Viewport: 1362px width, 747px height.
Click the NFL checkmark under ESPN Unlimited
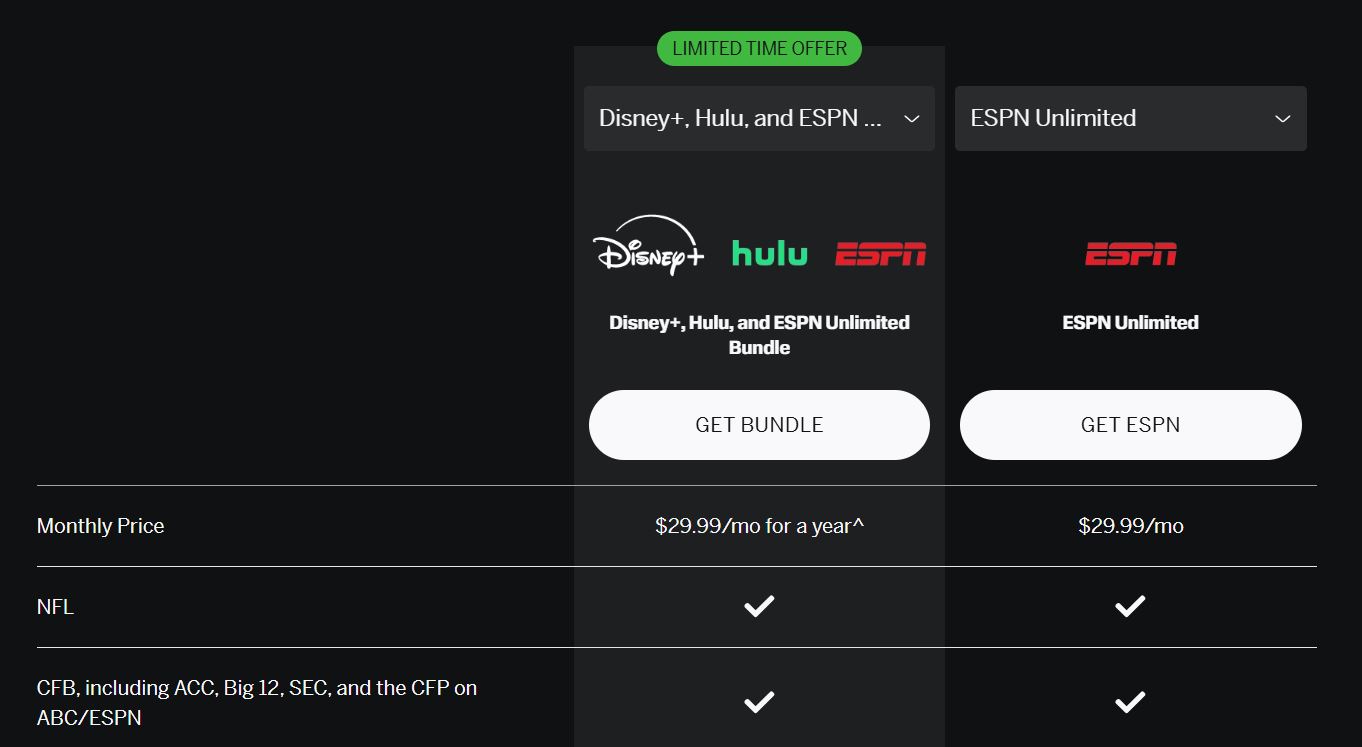click(1130, 606)
